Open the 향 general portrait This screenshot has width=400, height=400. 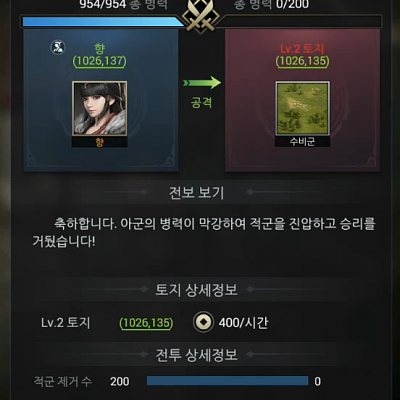(x=100, y=109)
